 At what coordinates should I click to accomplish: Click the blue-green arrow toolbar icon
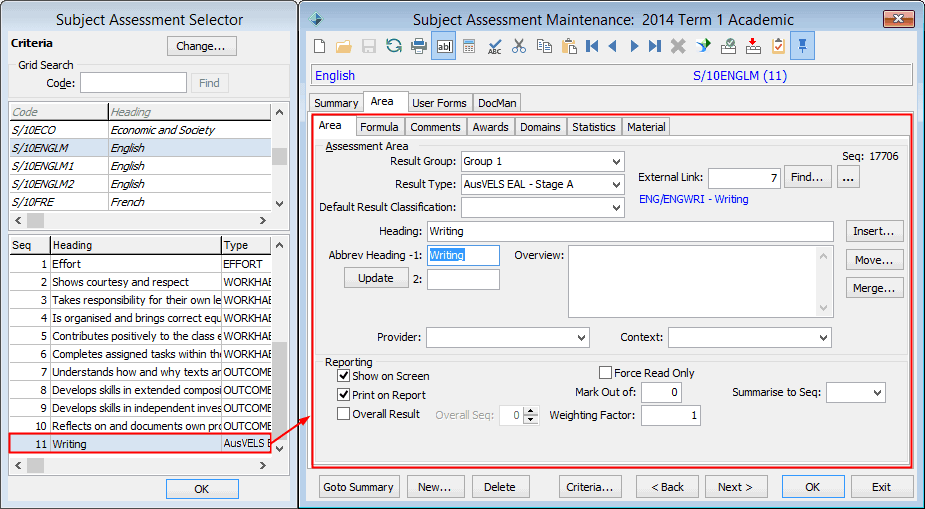pos(703,46)
